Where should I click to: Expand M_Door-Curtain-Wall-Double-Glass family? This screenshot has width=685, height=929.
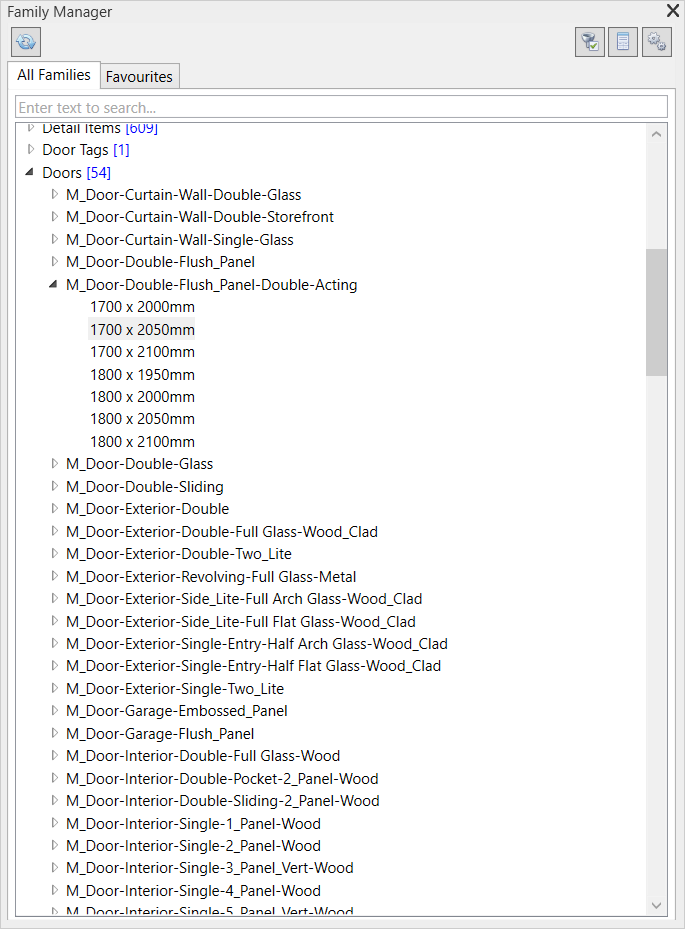55,194
